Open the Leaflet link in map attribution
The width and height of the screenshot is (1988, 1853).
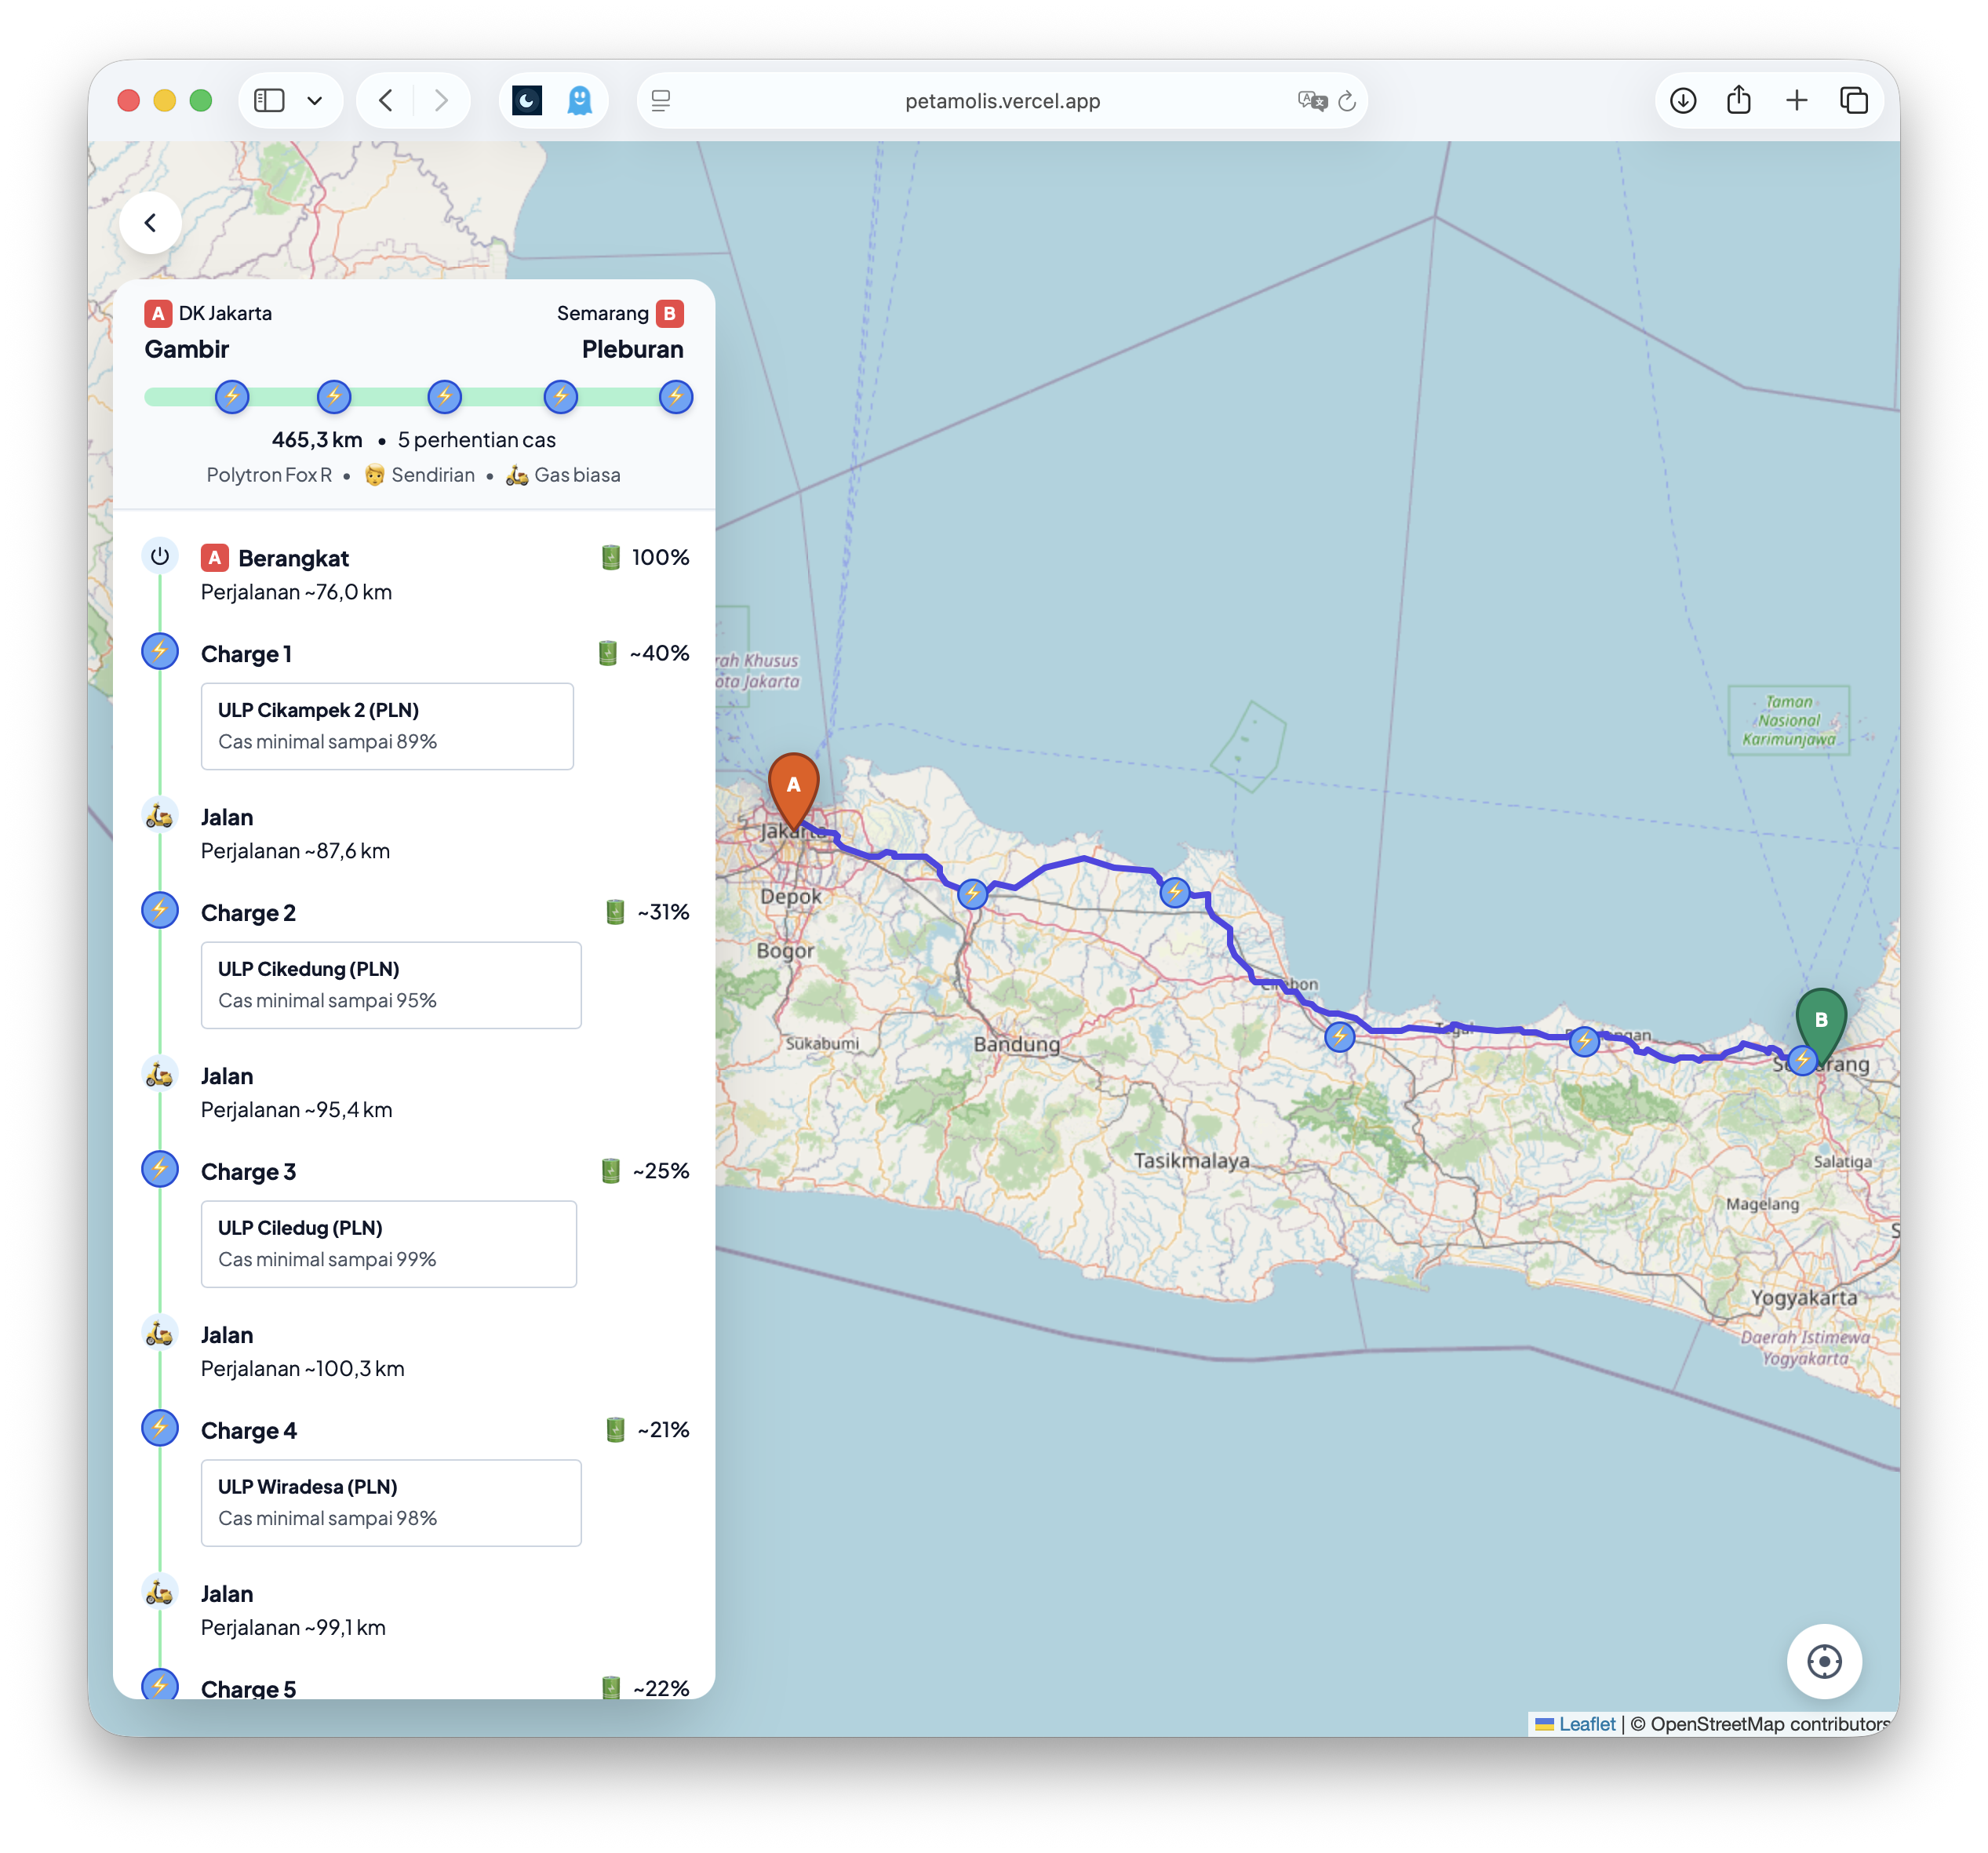pyautogui.click(x=1587, y=1723)
